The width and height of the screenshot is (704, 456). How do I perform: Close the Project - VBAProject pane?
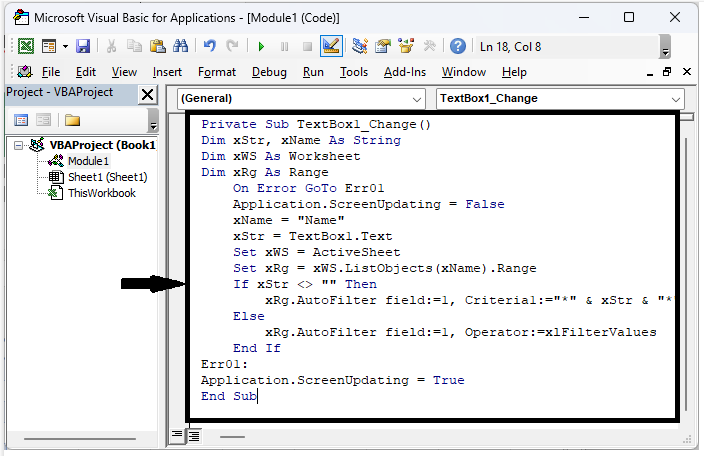[148, 95]
